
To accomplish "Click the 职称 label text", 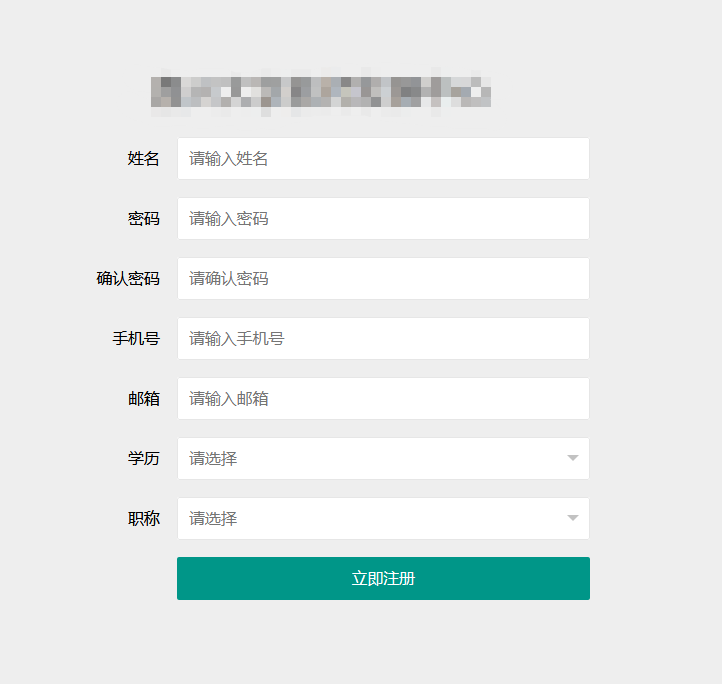I will click(143, 519).
